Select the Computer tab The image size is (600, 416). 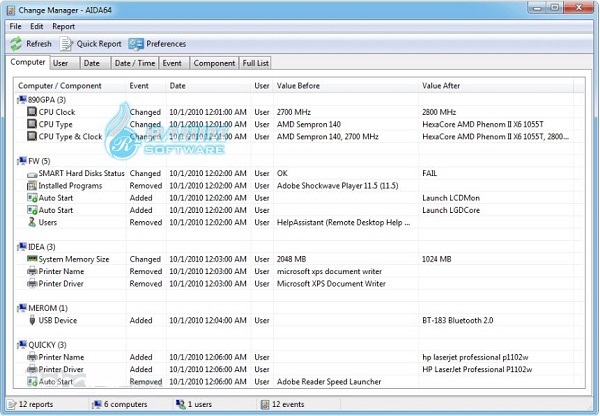(28, 62)
